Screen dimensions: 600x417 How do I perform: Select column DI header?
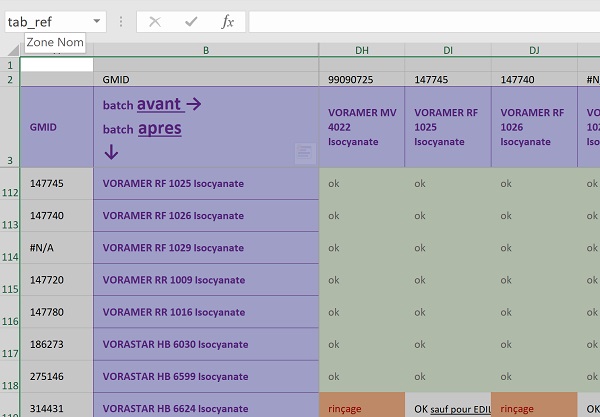448,50
